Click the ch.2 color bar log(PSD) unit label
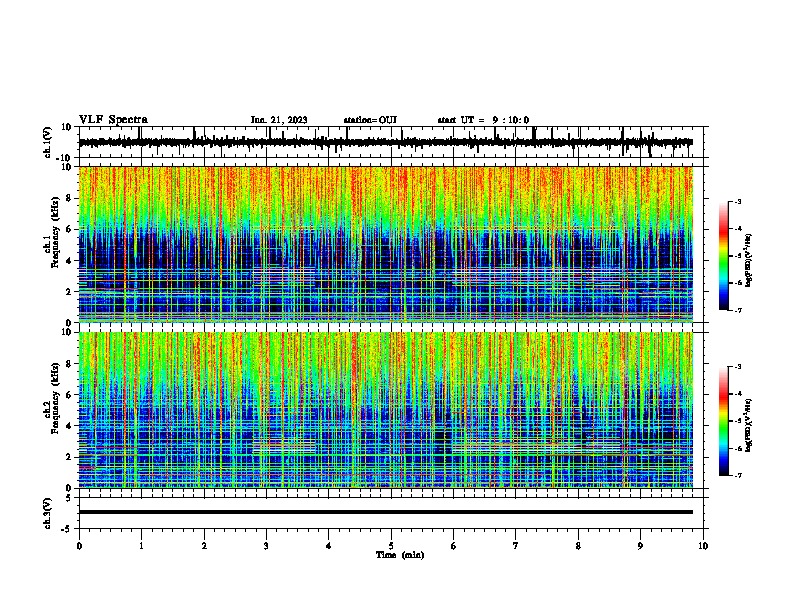 (x=749, y=426)
